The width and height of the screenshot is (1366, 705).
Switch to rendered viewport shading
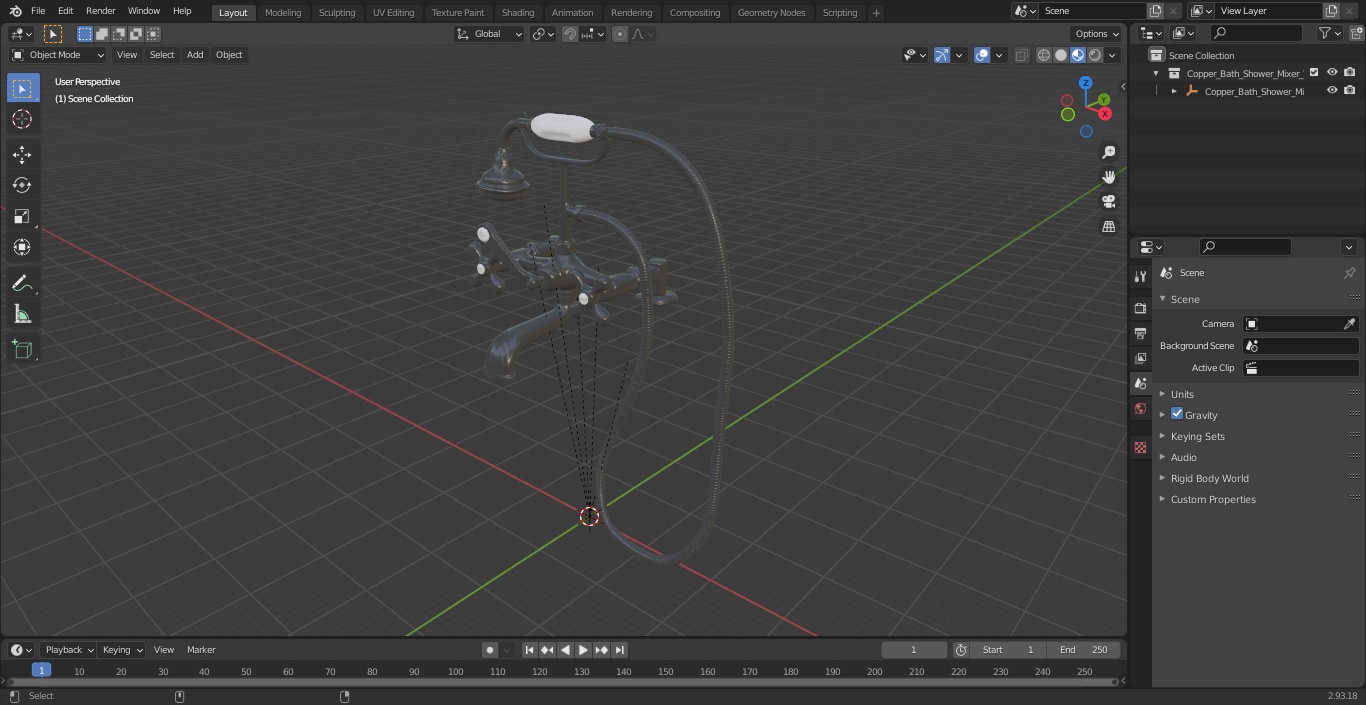coord(1095,55)
